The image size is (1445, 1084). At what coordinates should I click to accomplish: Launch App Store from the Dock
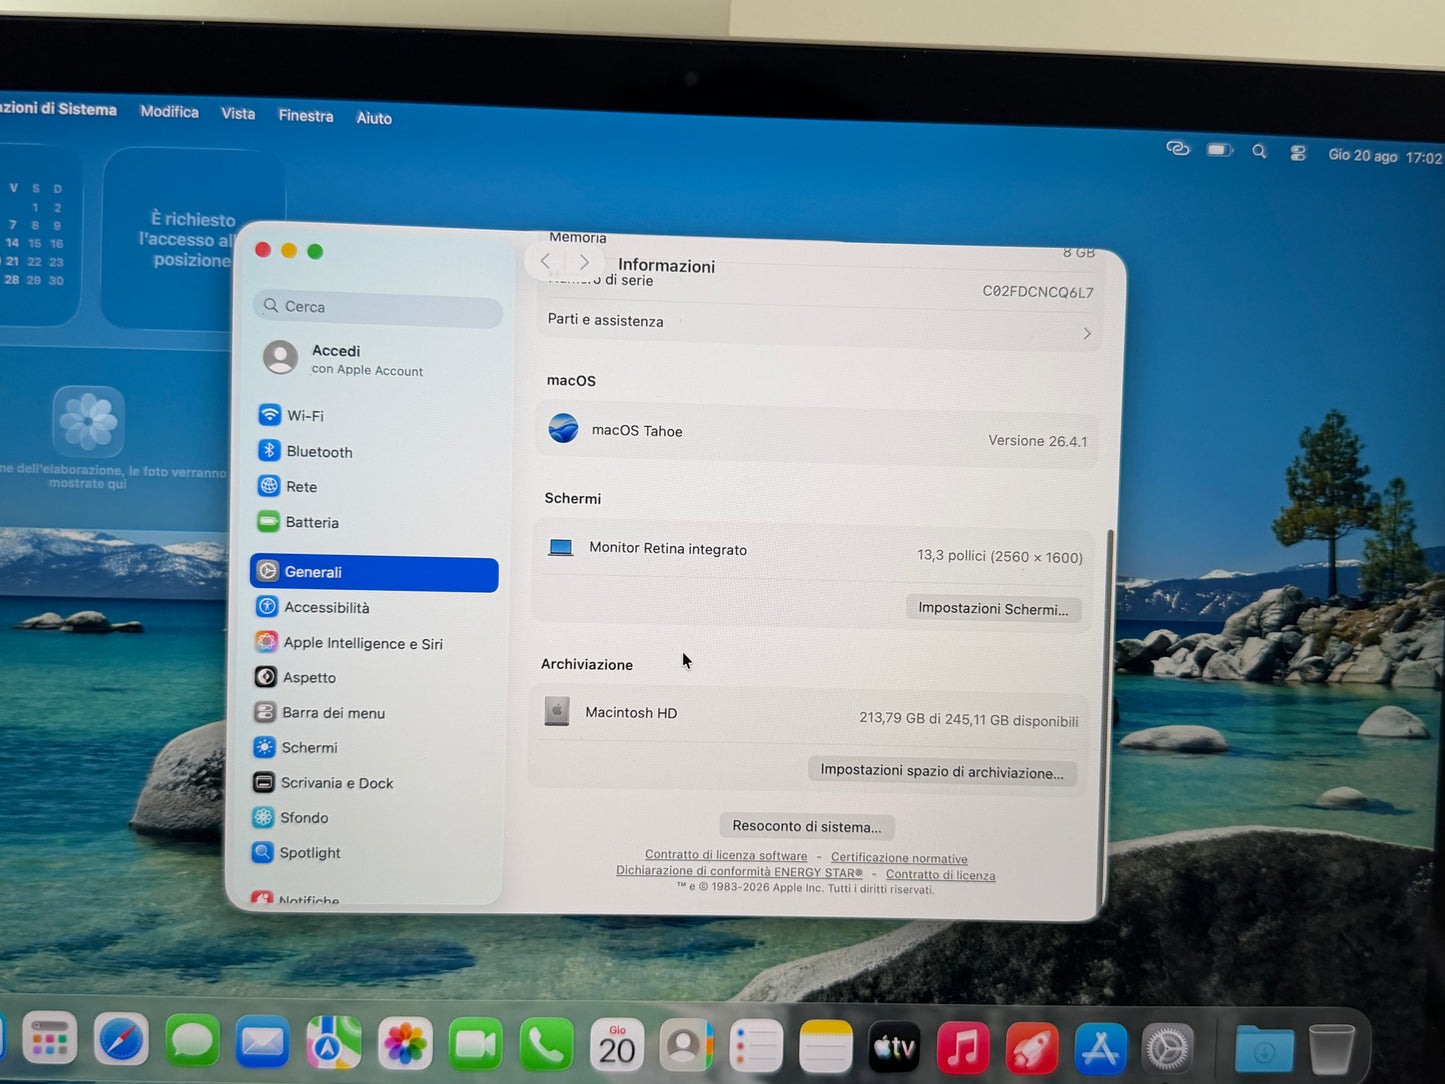click(1100, 1050)
